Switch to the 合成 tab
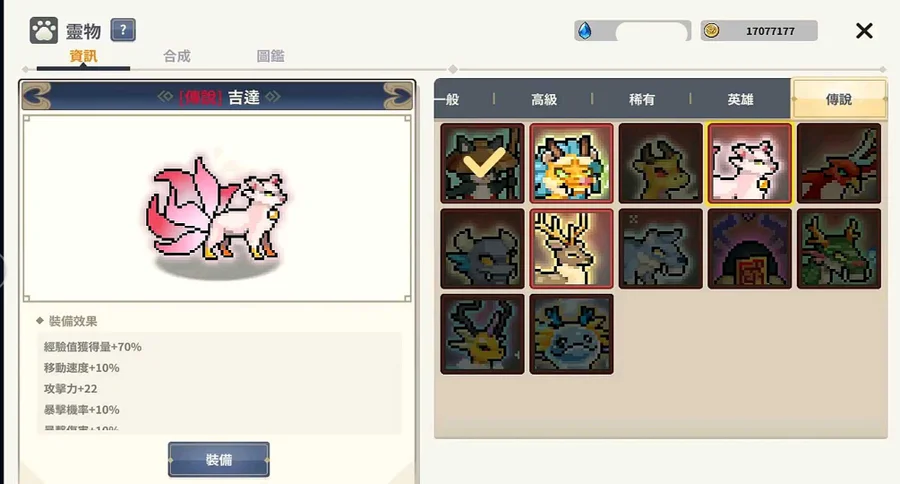The image size is (900, 484). pos(176,56)
